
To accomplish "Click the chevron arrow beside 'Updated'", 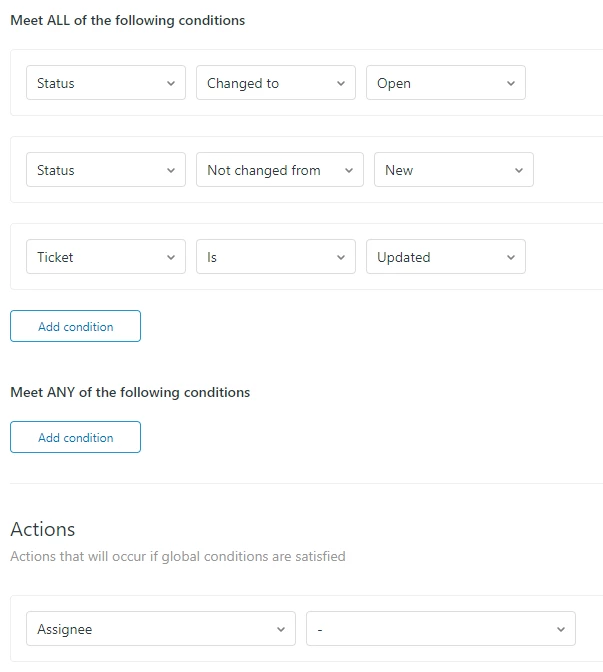I will tap(511, 258).
